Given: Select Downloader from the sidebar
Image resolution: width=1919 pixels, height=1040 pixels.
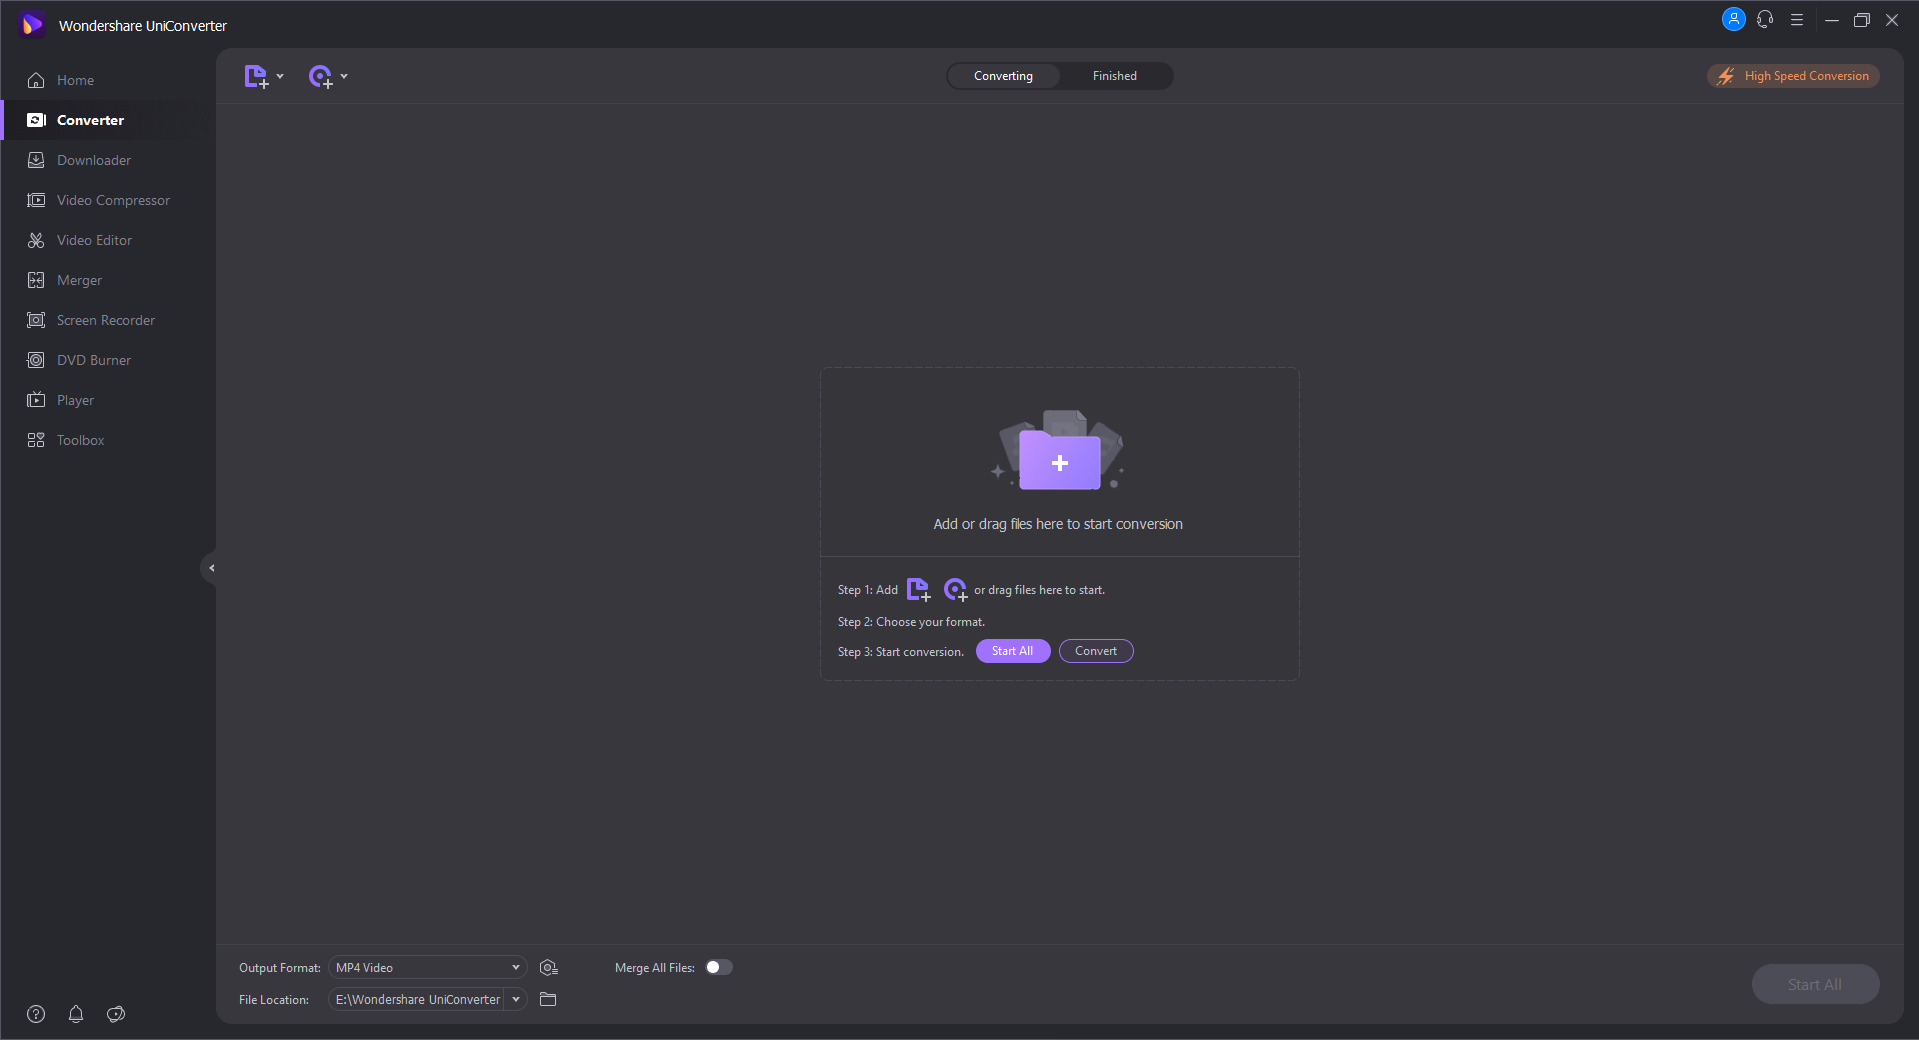Looking at the screenshot, I should point(94,160).
